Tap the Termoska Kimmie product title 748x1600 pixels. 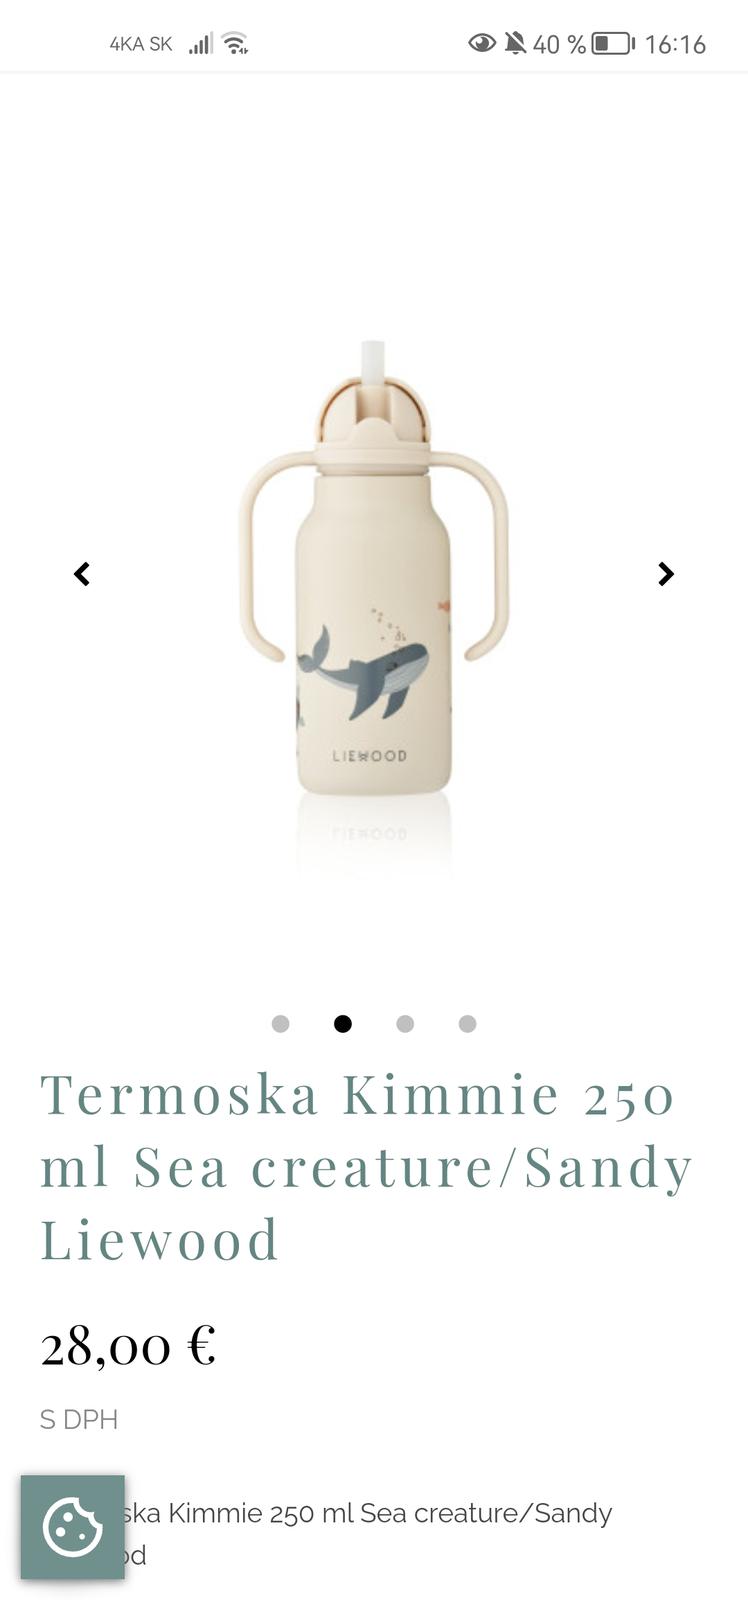[366, 1167]
